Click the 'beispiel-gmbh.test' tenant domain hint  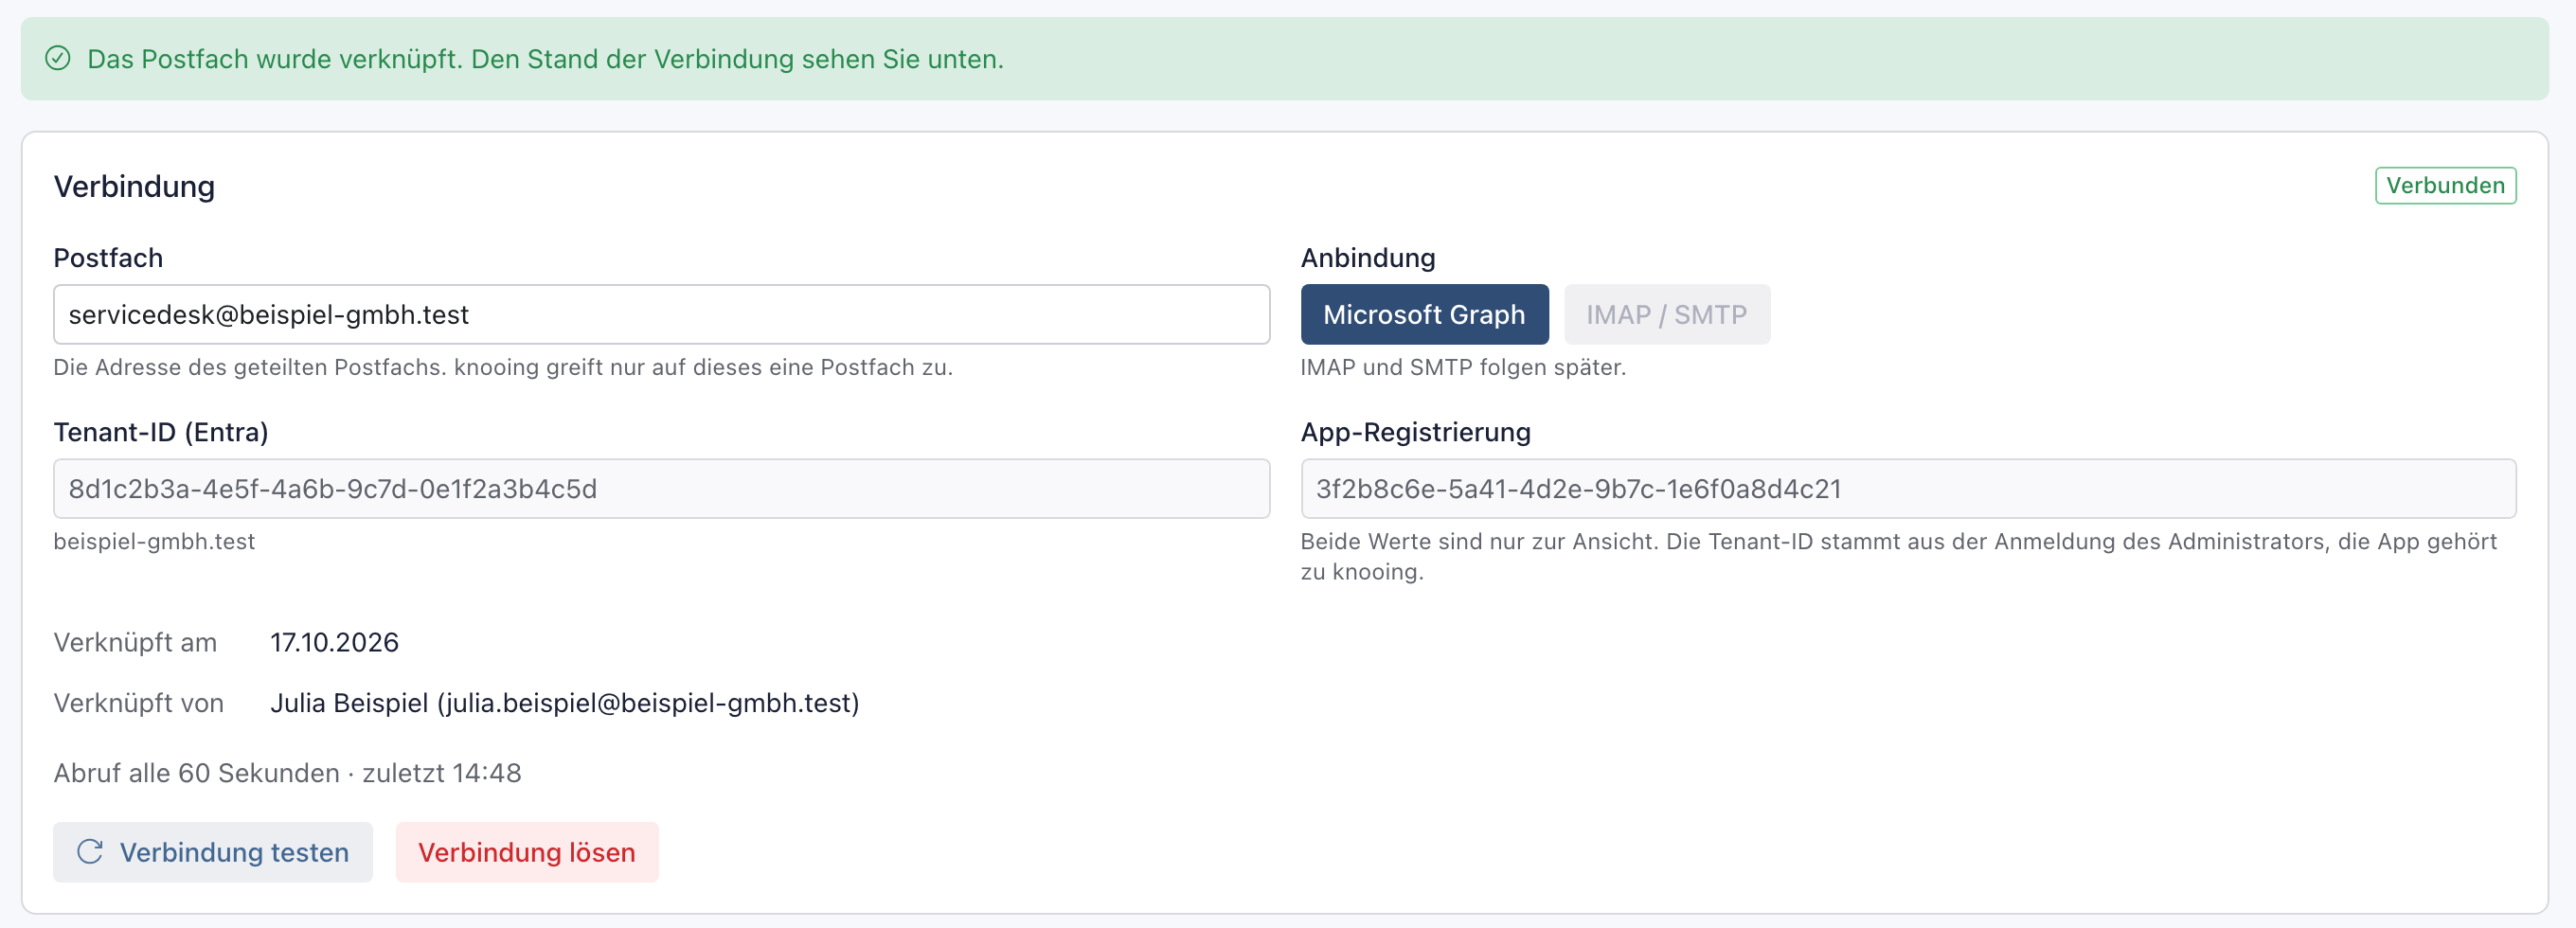154,541
